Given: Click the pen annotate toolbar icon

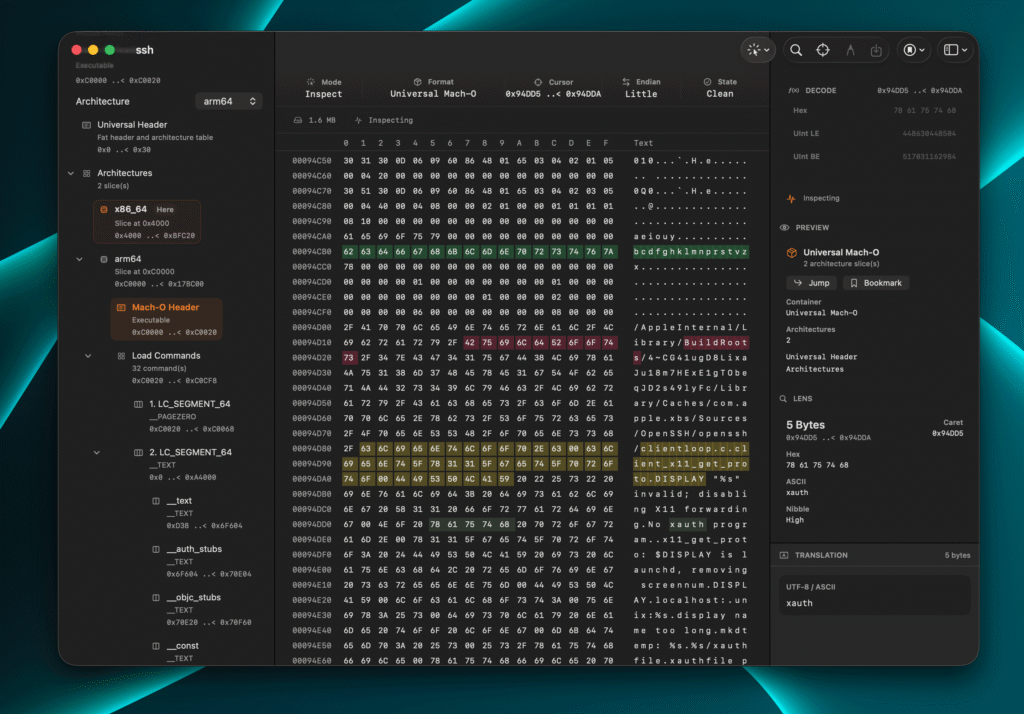Looking at the screenshot, I should pos(850,50).
